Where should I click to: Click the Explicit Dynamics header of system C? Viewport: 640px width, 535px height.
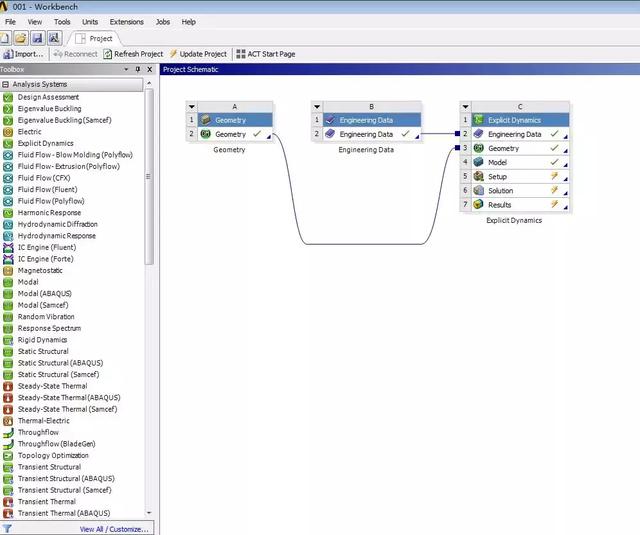pyautogui.click(x=520, y=120)
